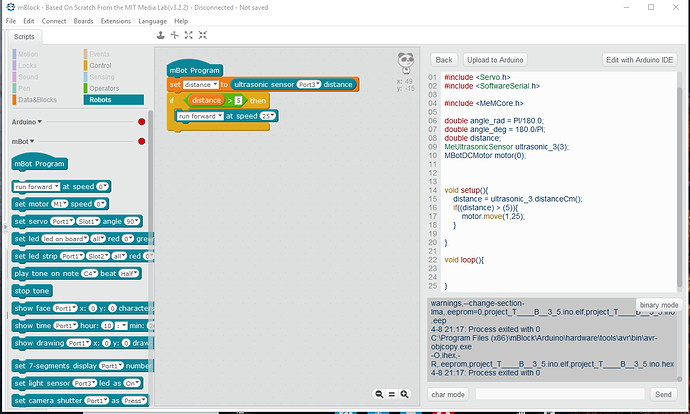The height and width of the screenshot is (414, 690).
Task: Open Half beat dropdown in play tone block
Action: coord(129,273)
